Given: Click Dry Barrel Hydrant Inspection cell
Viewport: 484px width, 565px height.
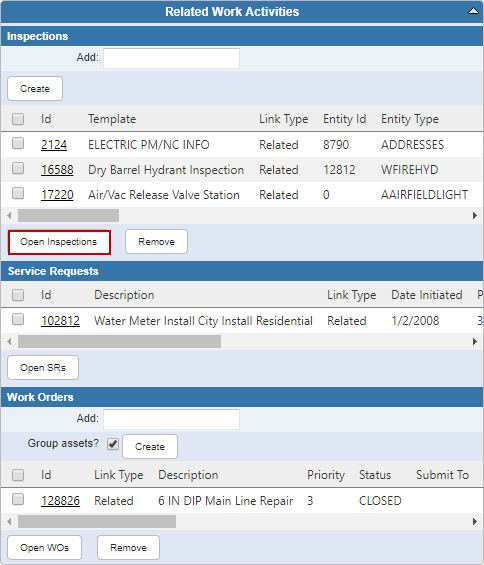Looking at the screenshot, I should pyautogui.click(x=166, y=170).
